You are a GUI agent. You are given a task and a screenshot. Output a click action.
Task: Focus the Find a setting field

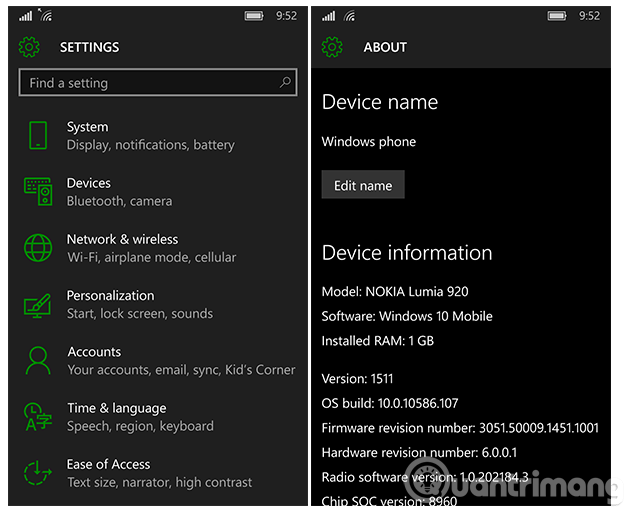coord(158,82)
